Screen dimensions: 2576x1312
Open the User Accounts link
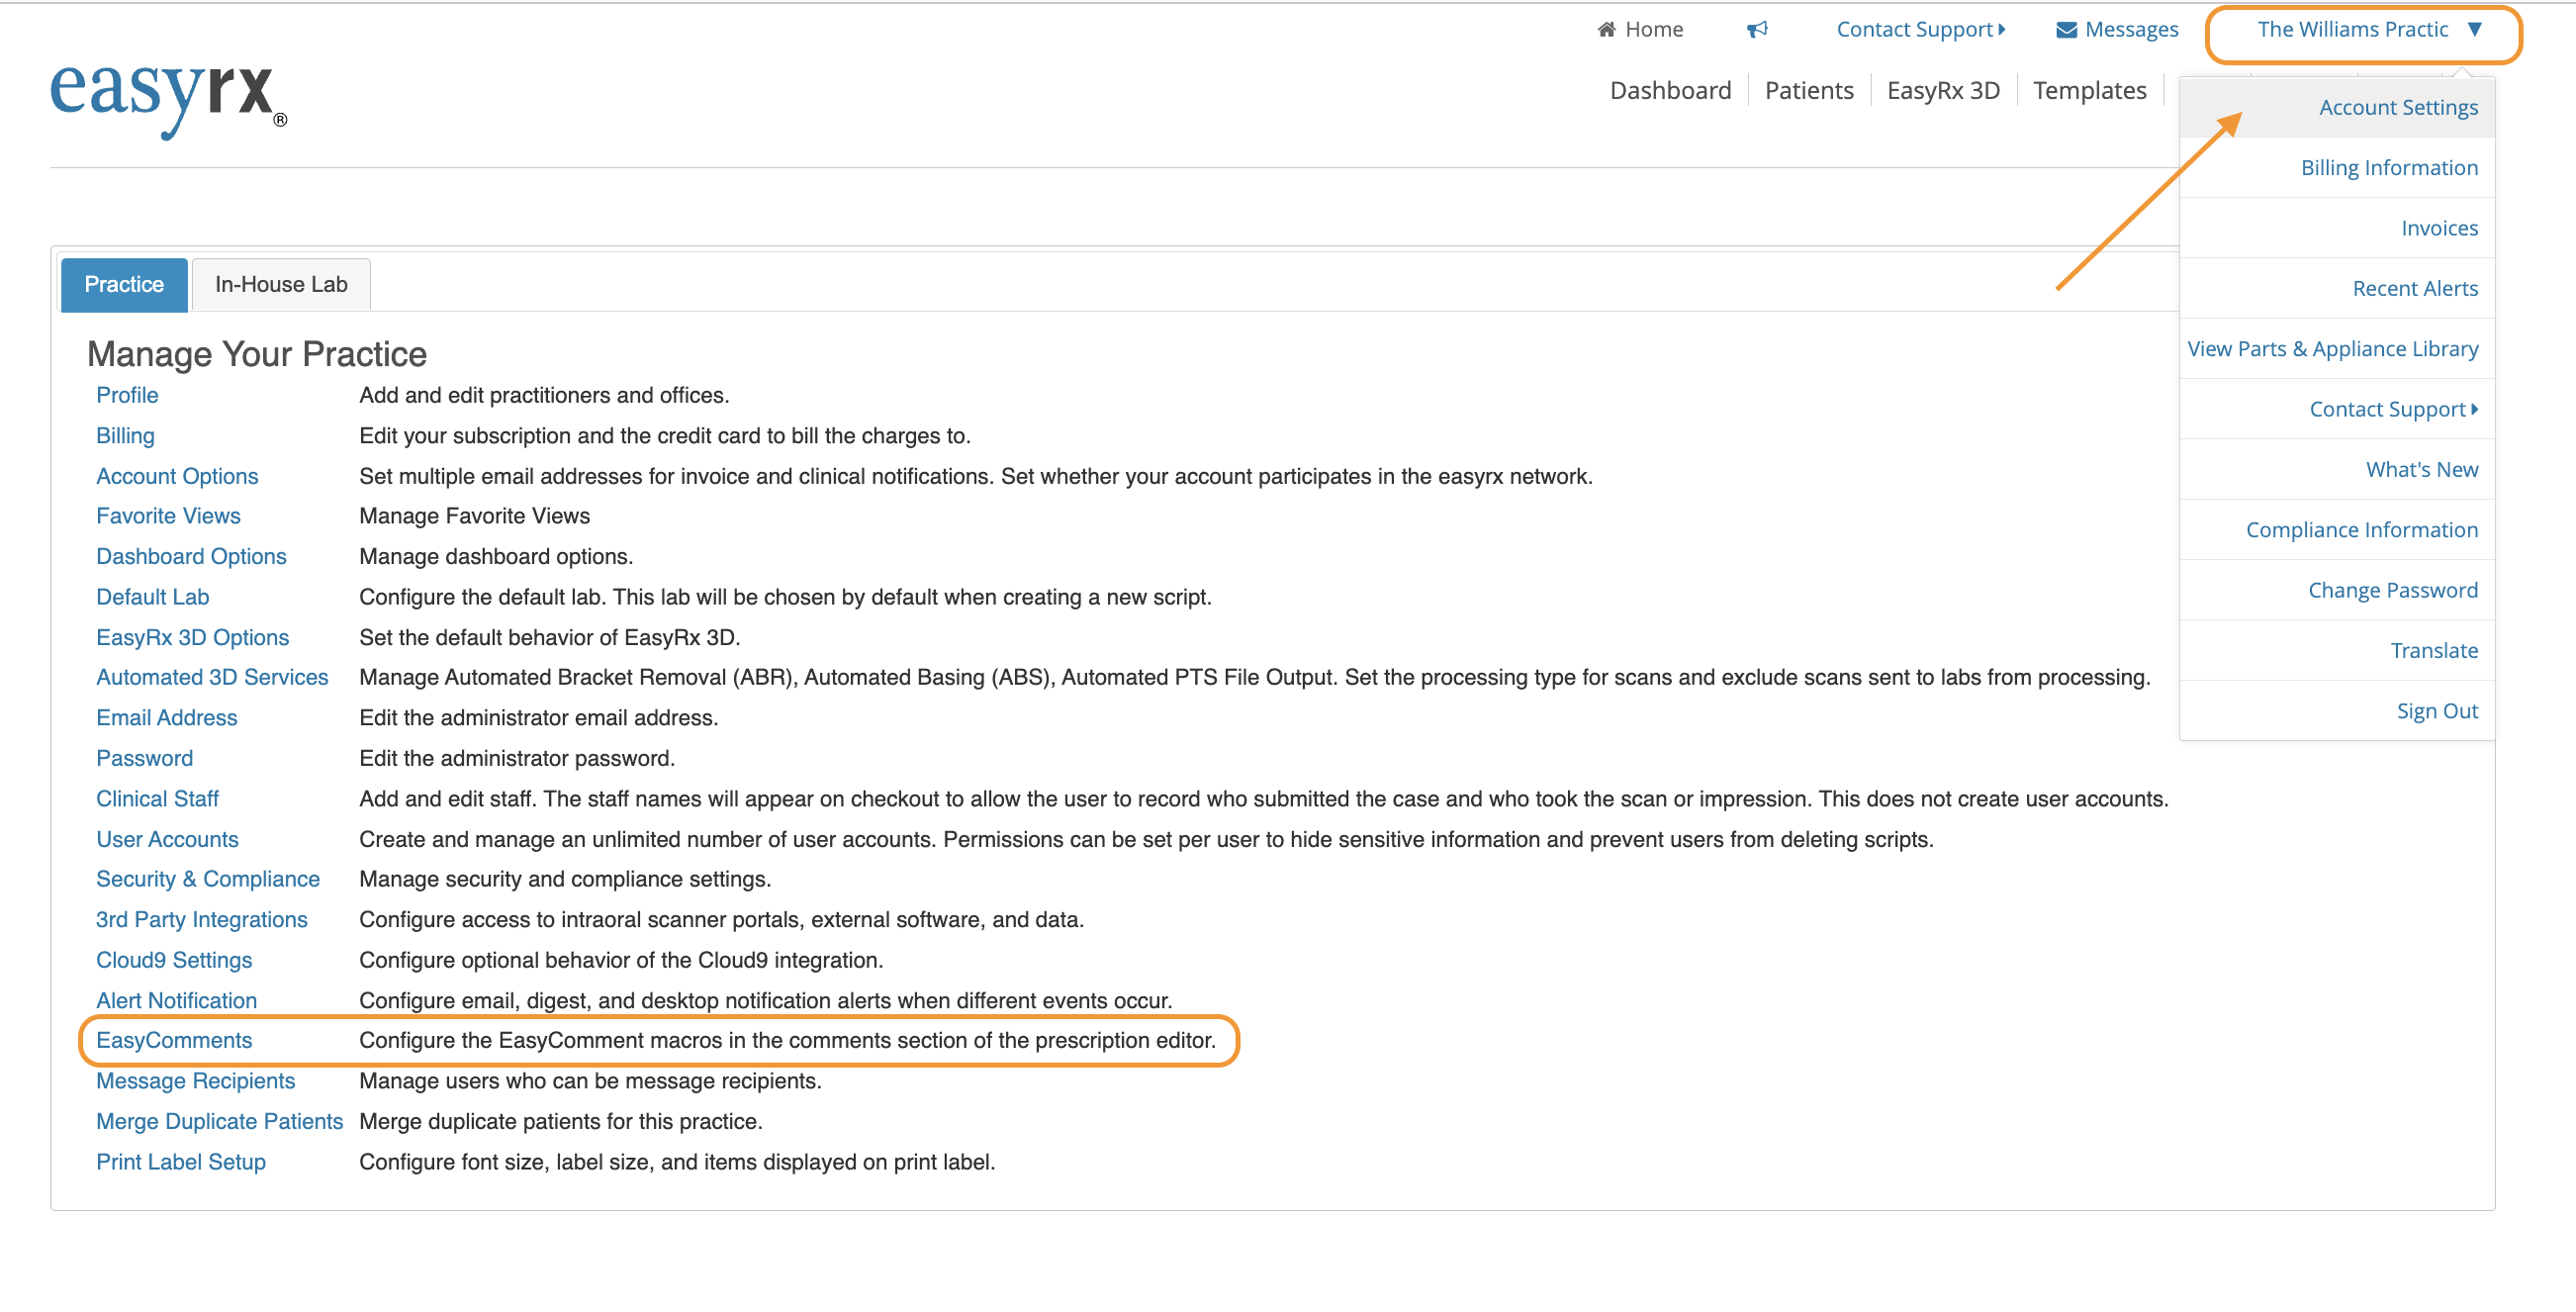tap(167, 839)
